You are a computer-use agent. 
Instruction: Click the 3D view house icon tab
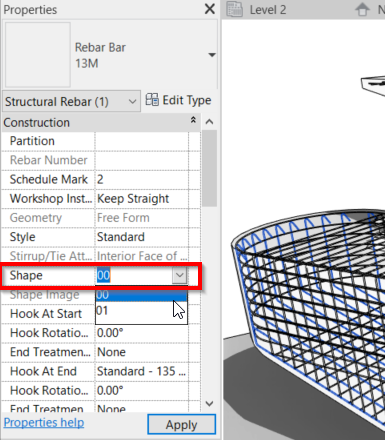[362, 9]
